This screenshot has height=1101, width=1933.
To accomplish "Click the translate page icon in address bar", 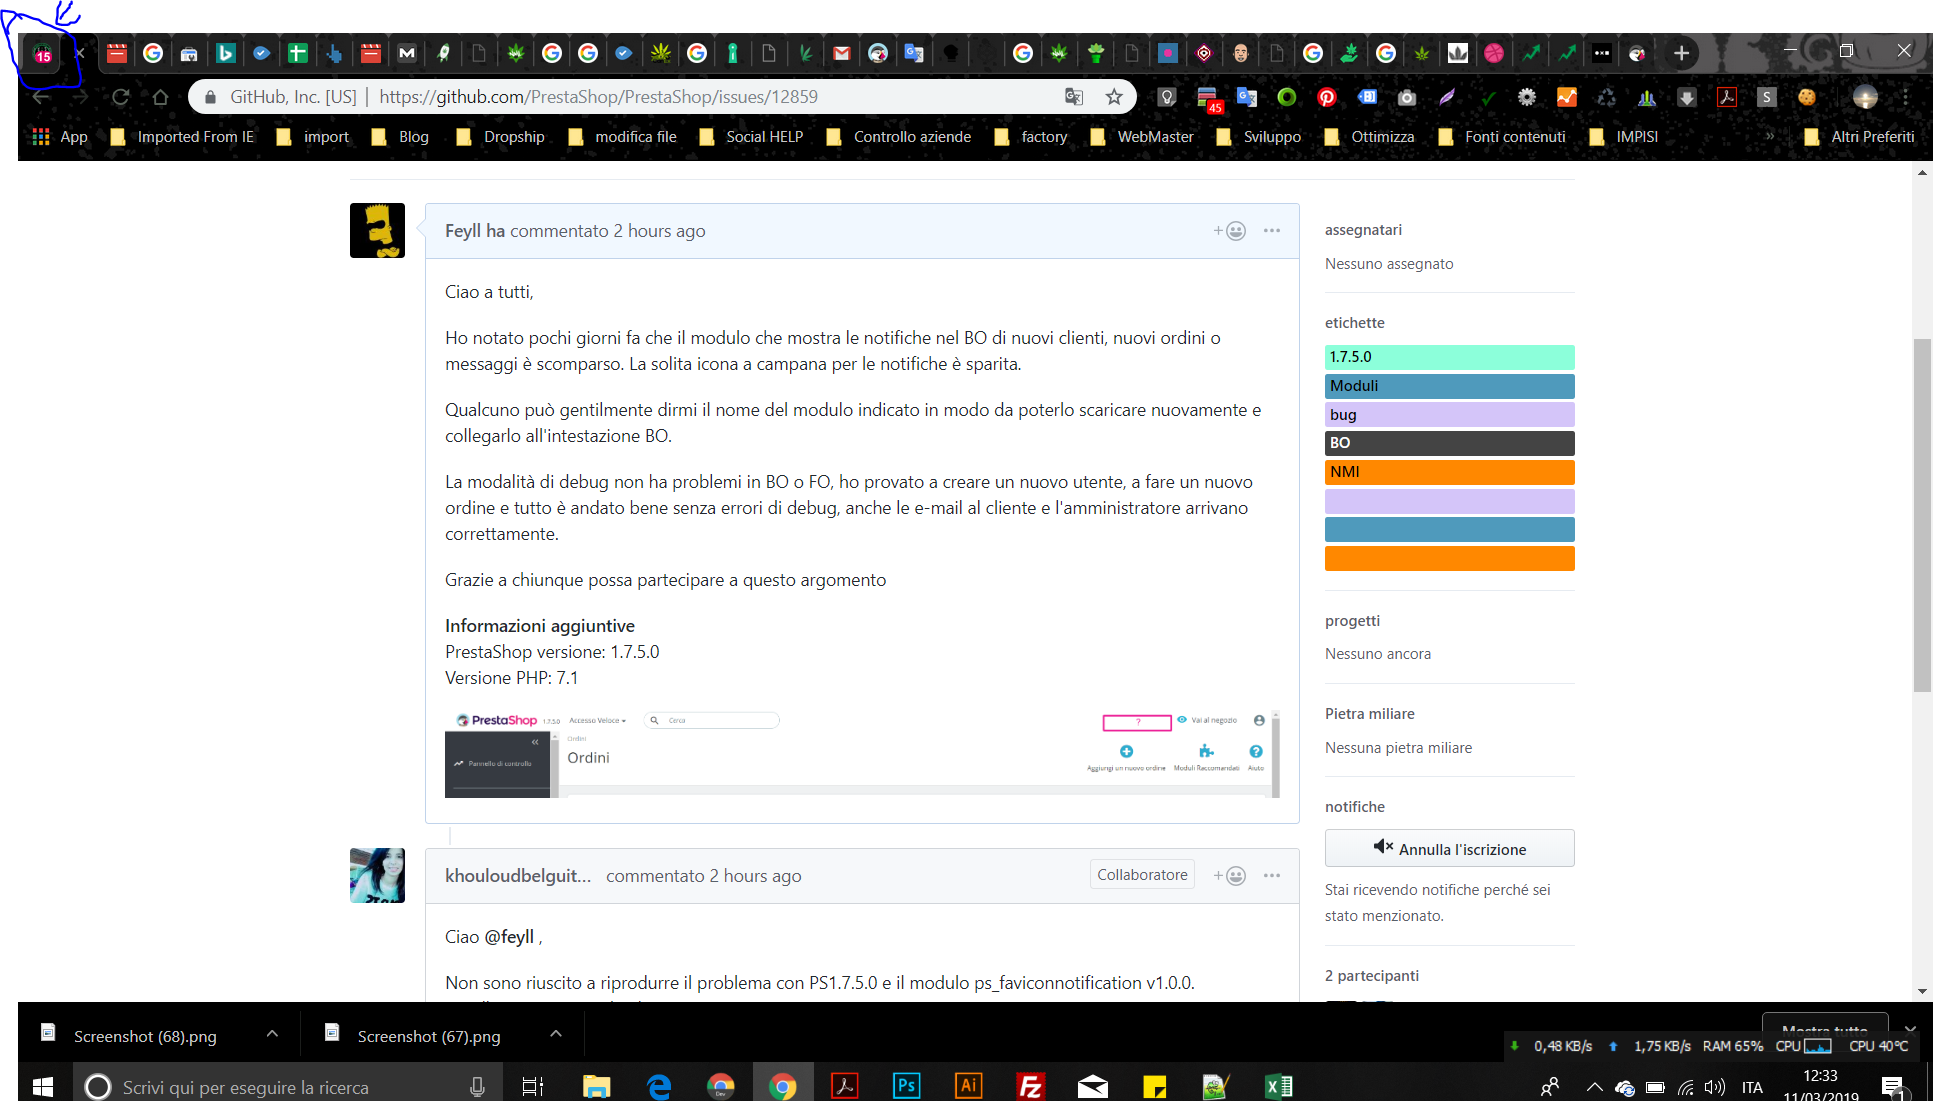I will coord(1074,97).
